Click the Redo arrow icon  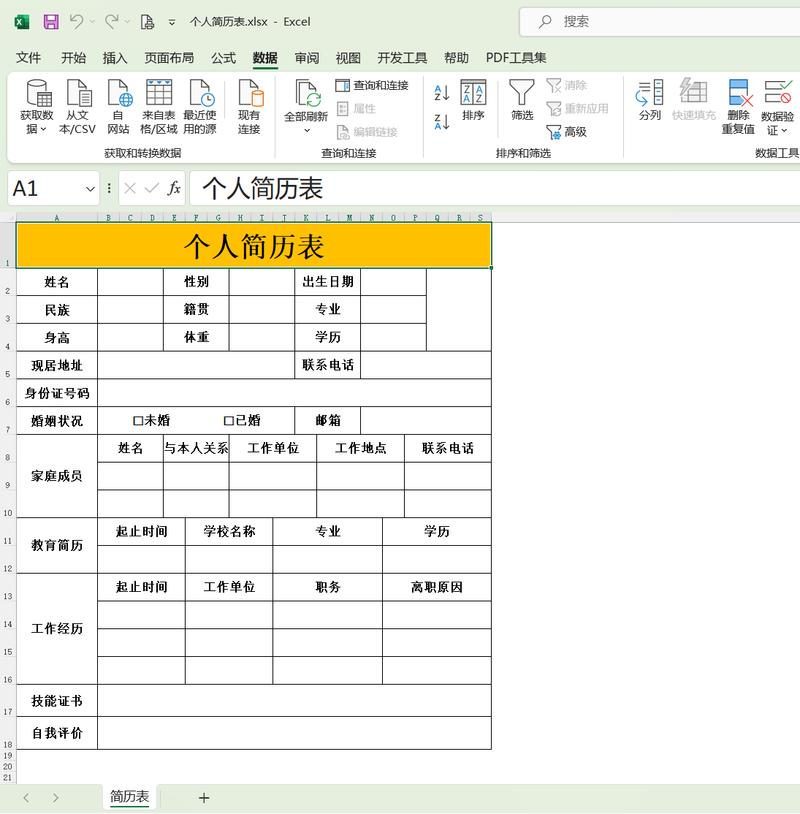pos(111,21)
